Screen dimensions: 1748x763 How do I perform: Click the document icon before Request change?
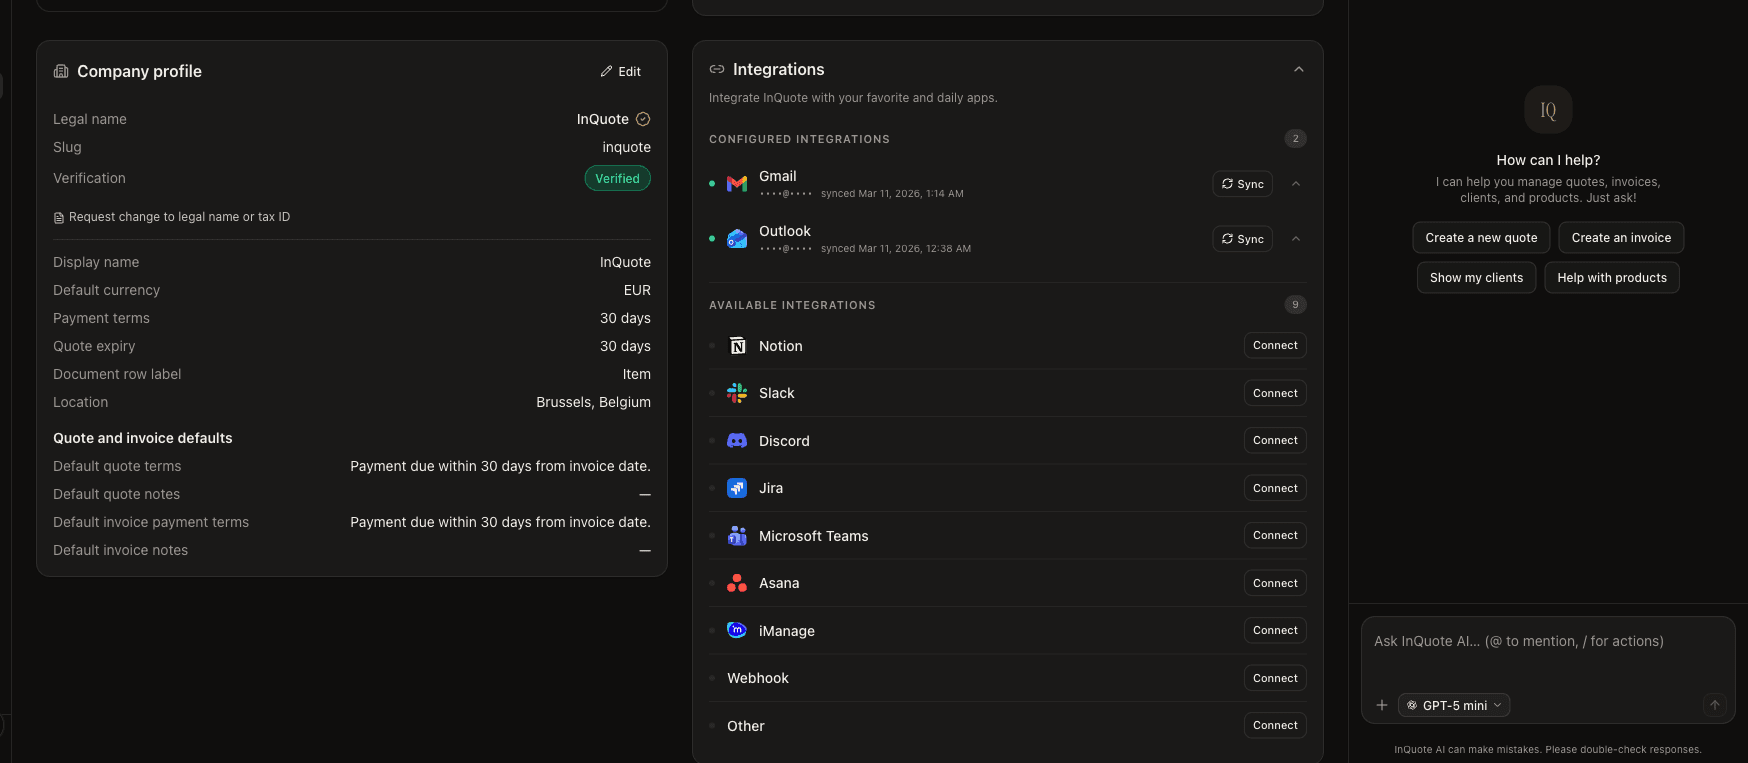tap(59, 218)
